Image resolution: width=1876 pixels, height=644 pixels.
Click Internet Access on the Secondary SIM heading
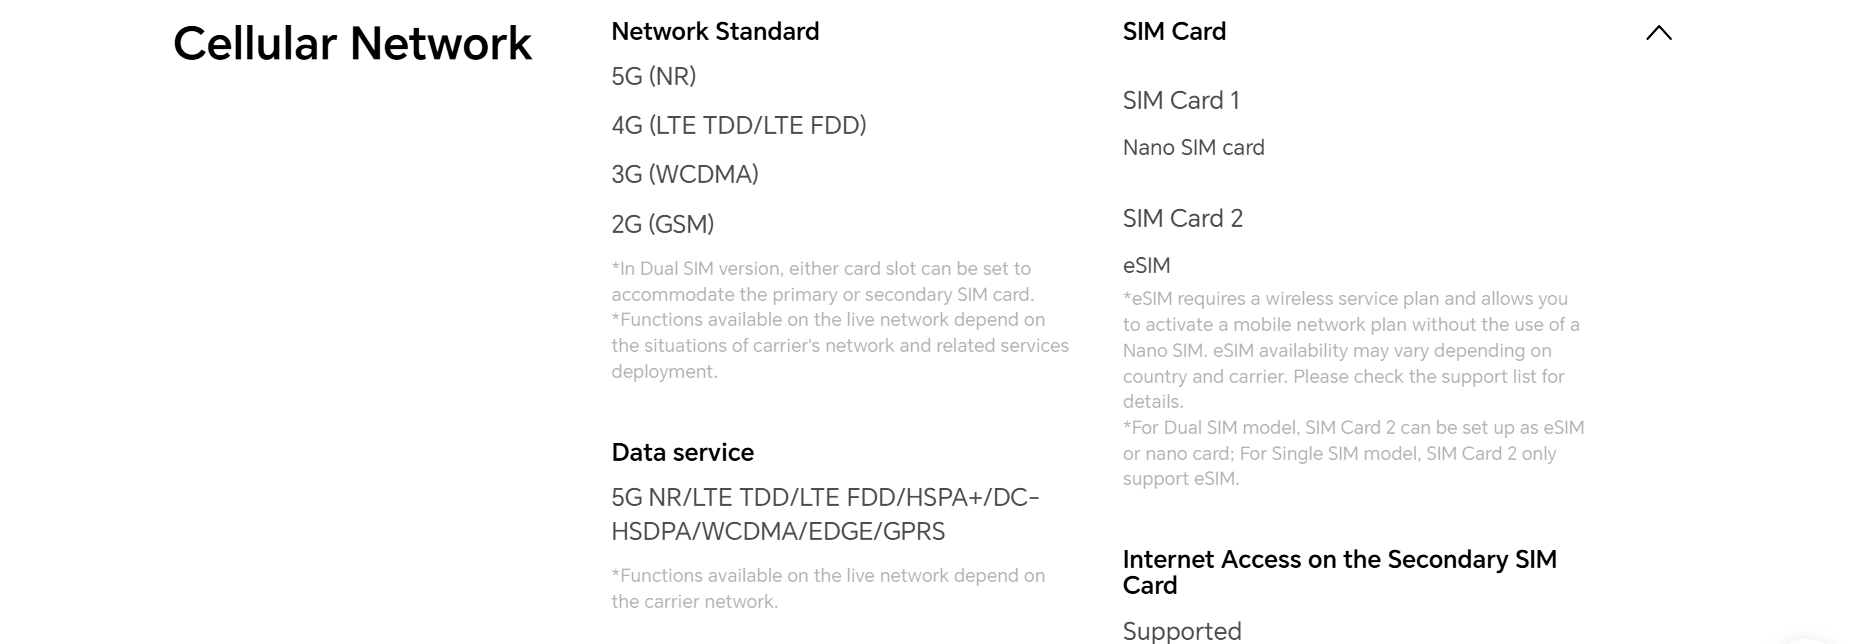pos(1339,572)
